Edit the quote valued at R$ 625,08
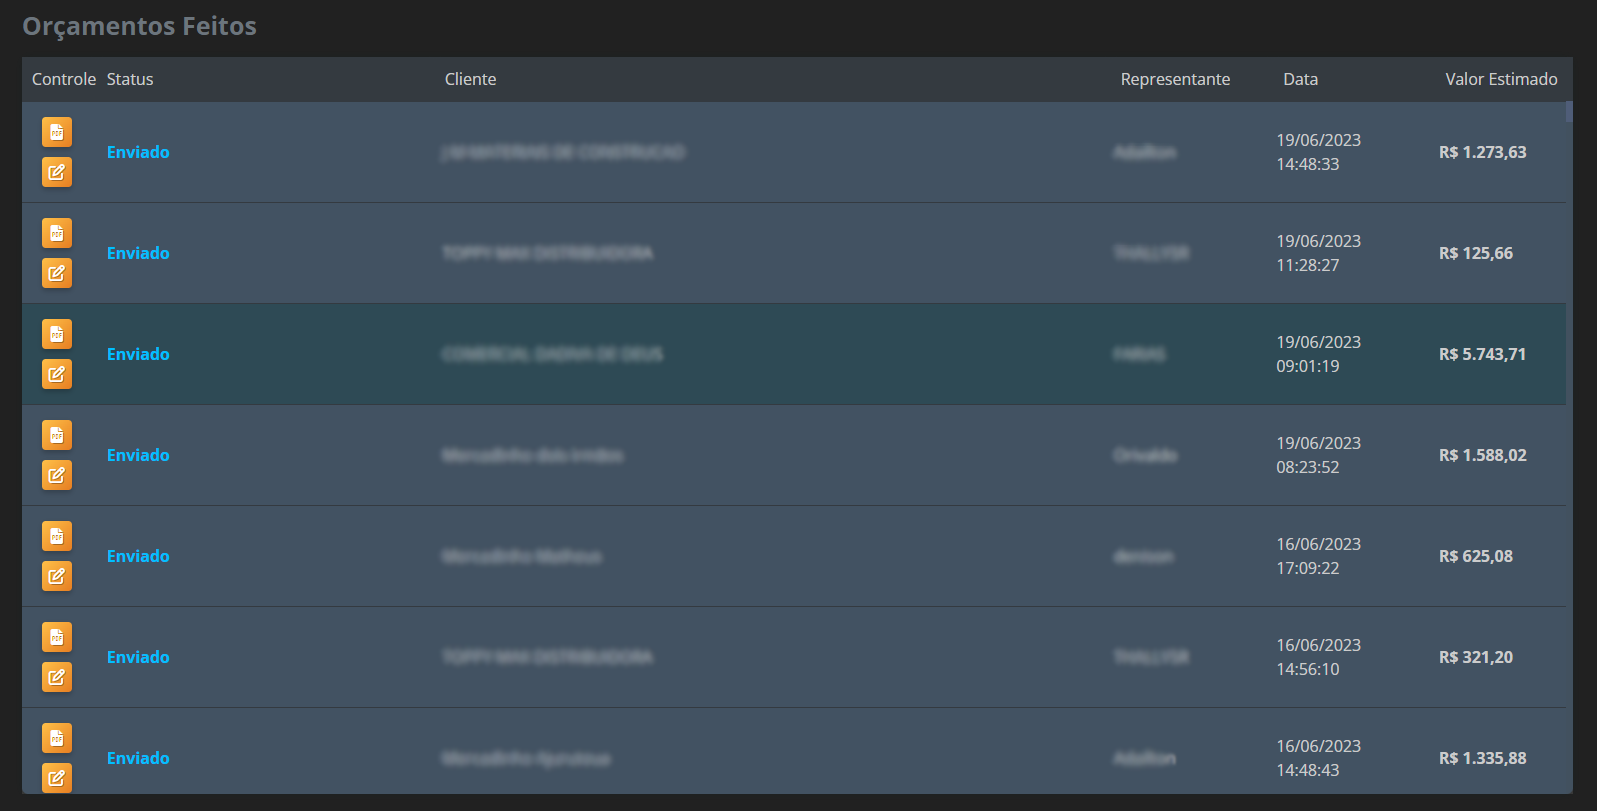Image resolution: width=1597 pixels, height=811 pixels. (x=57, y=576)
